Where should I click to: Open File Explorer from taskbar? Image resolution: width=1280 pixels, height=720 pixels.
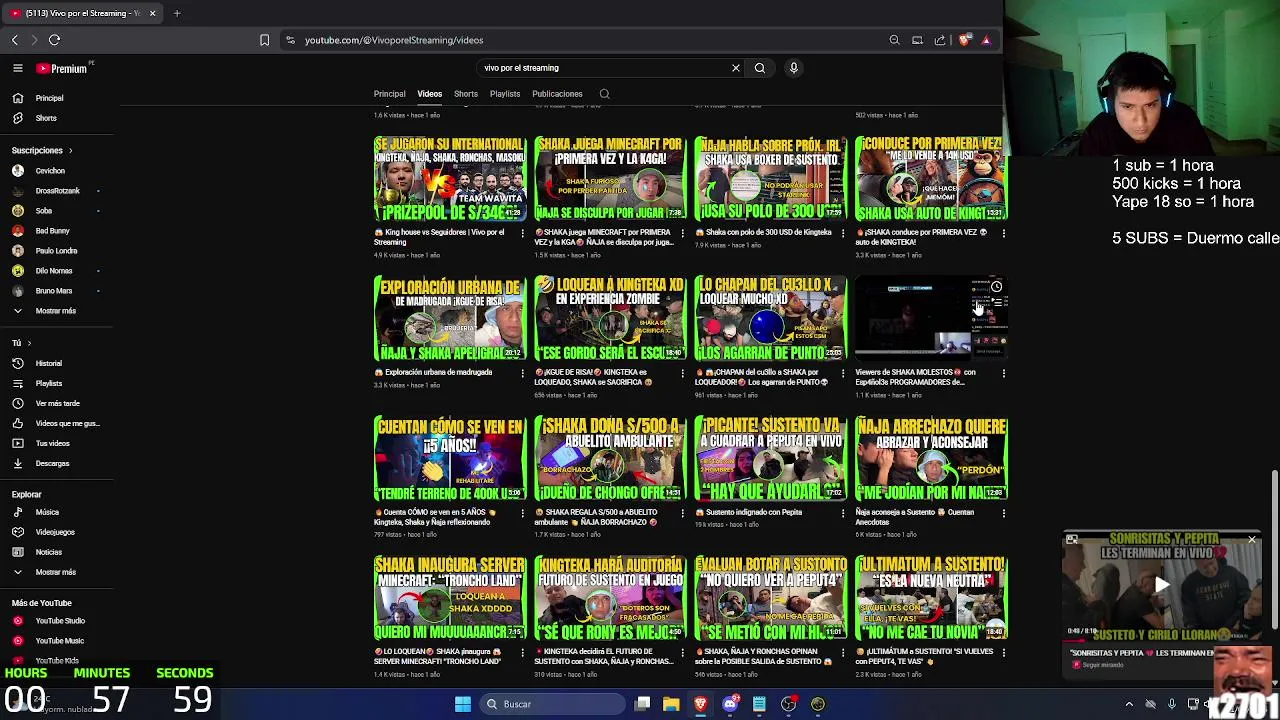click(x=671, y=704)
